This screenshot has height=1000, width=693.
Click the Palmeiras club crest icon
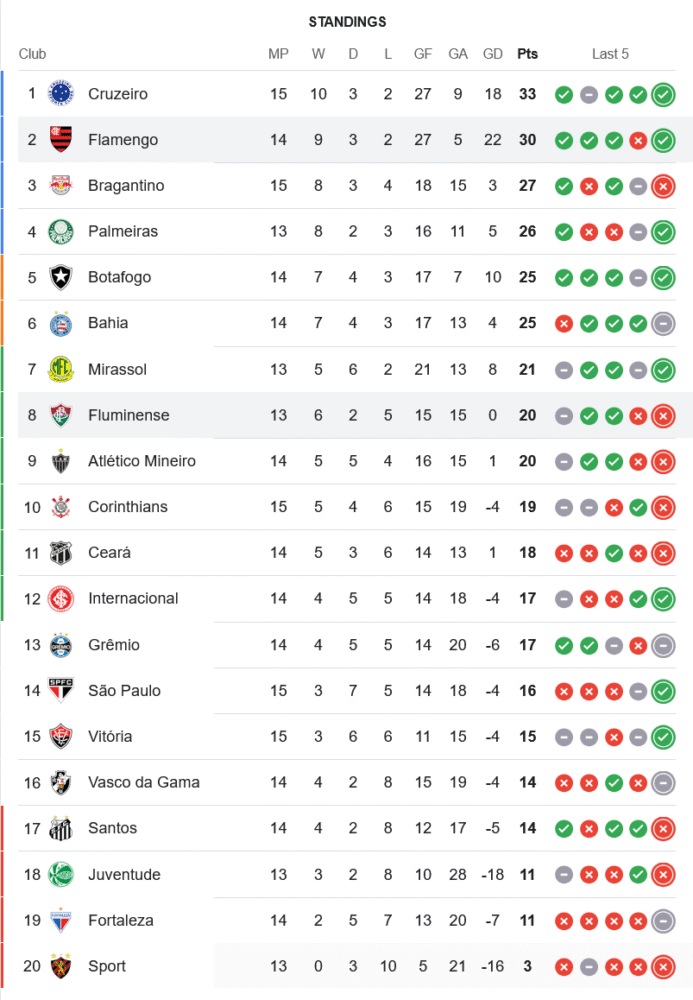pos(61,232)
